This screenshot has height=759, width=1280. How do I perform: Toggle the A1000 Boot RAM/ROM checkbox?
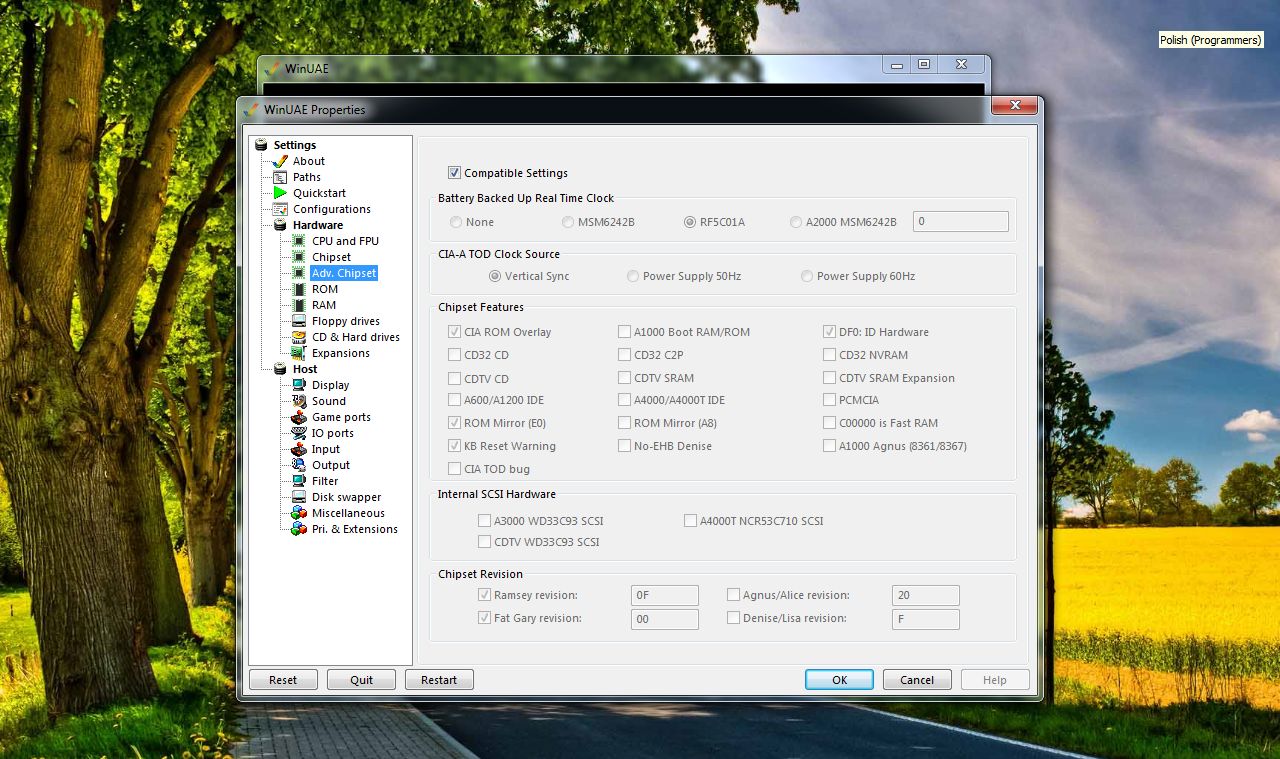click(x=625, y=332)
